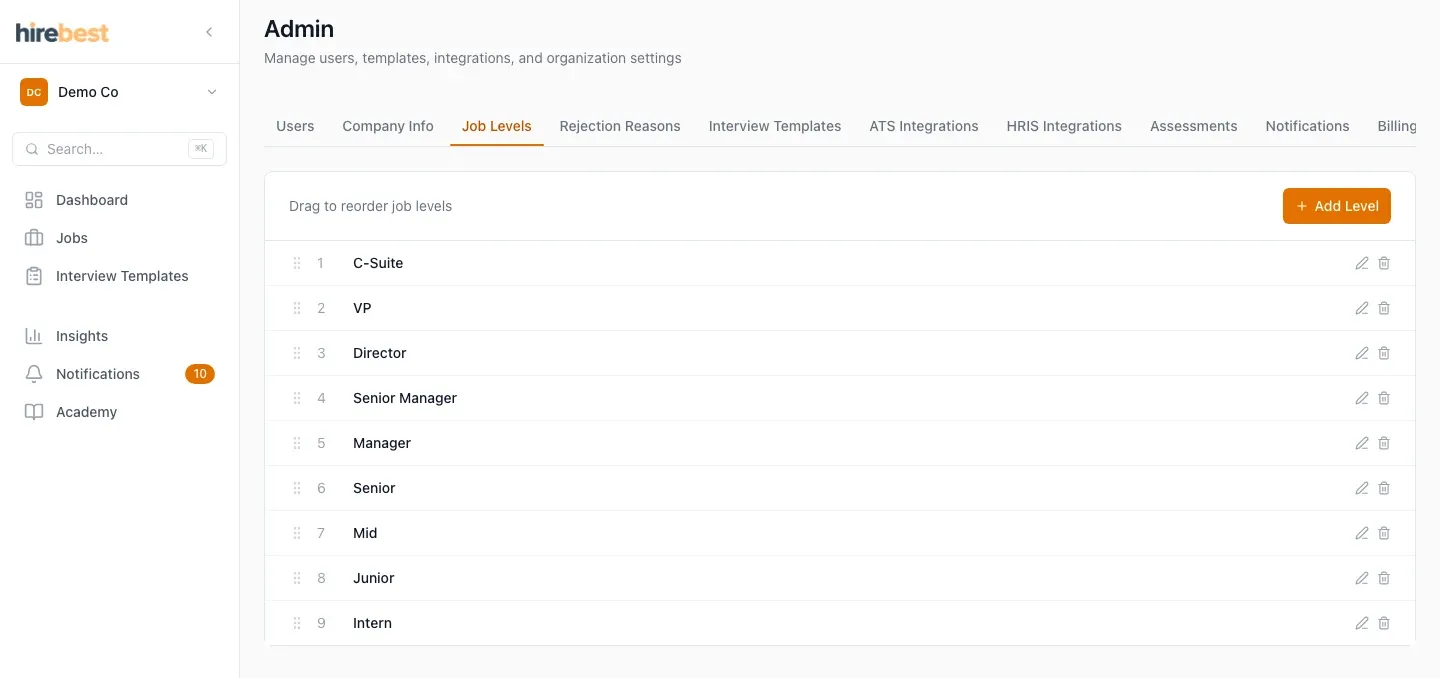
Task: Switch to the Users tab
Action: (x=295, y=126)
